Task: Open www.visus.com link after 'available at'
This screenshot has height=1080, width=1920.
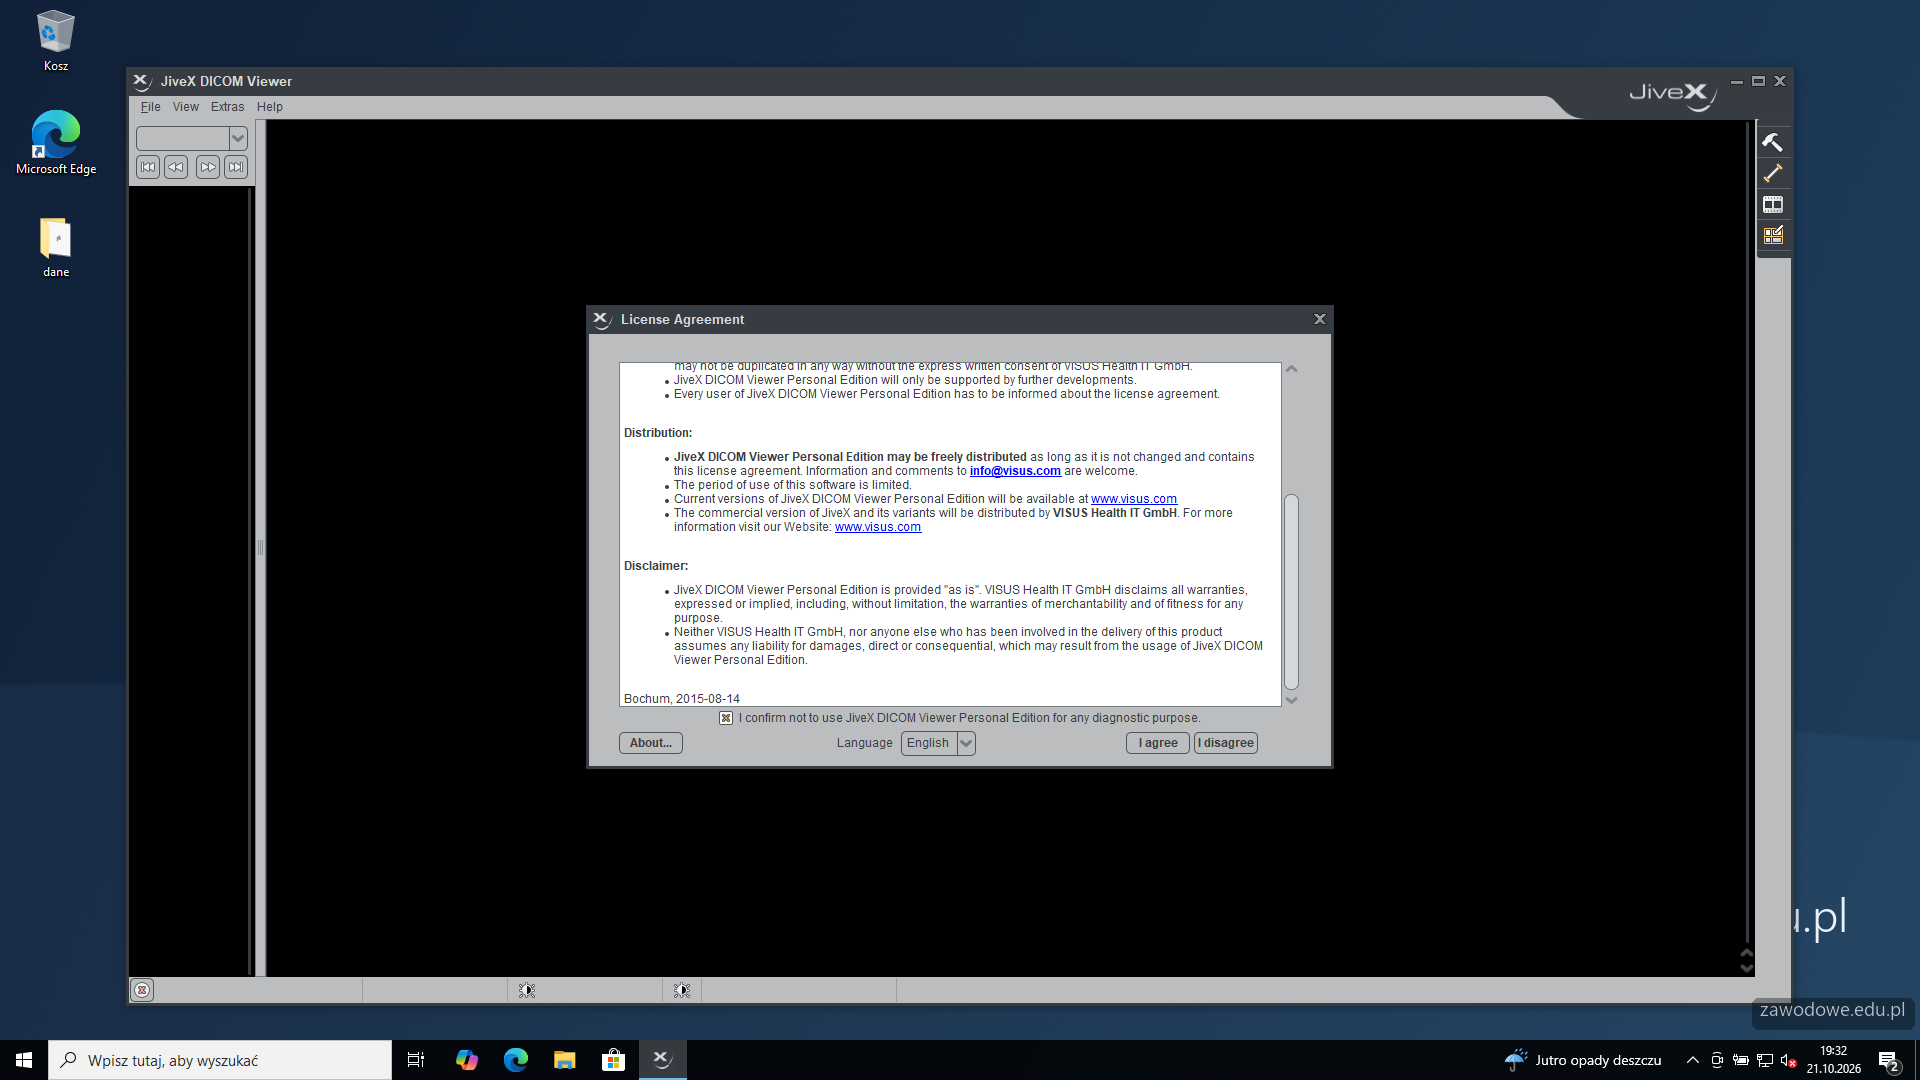Action: coord(1134,499)
